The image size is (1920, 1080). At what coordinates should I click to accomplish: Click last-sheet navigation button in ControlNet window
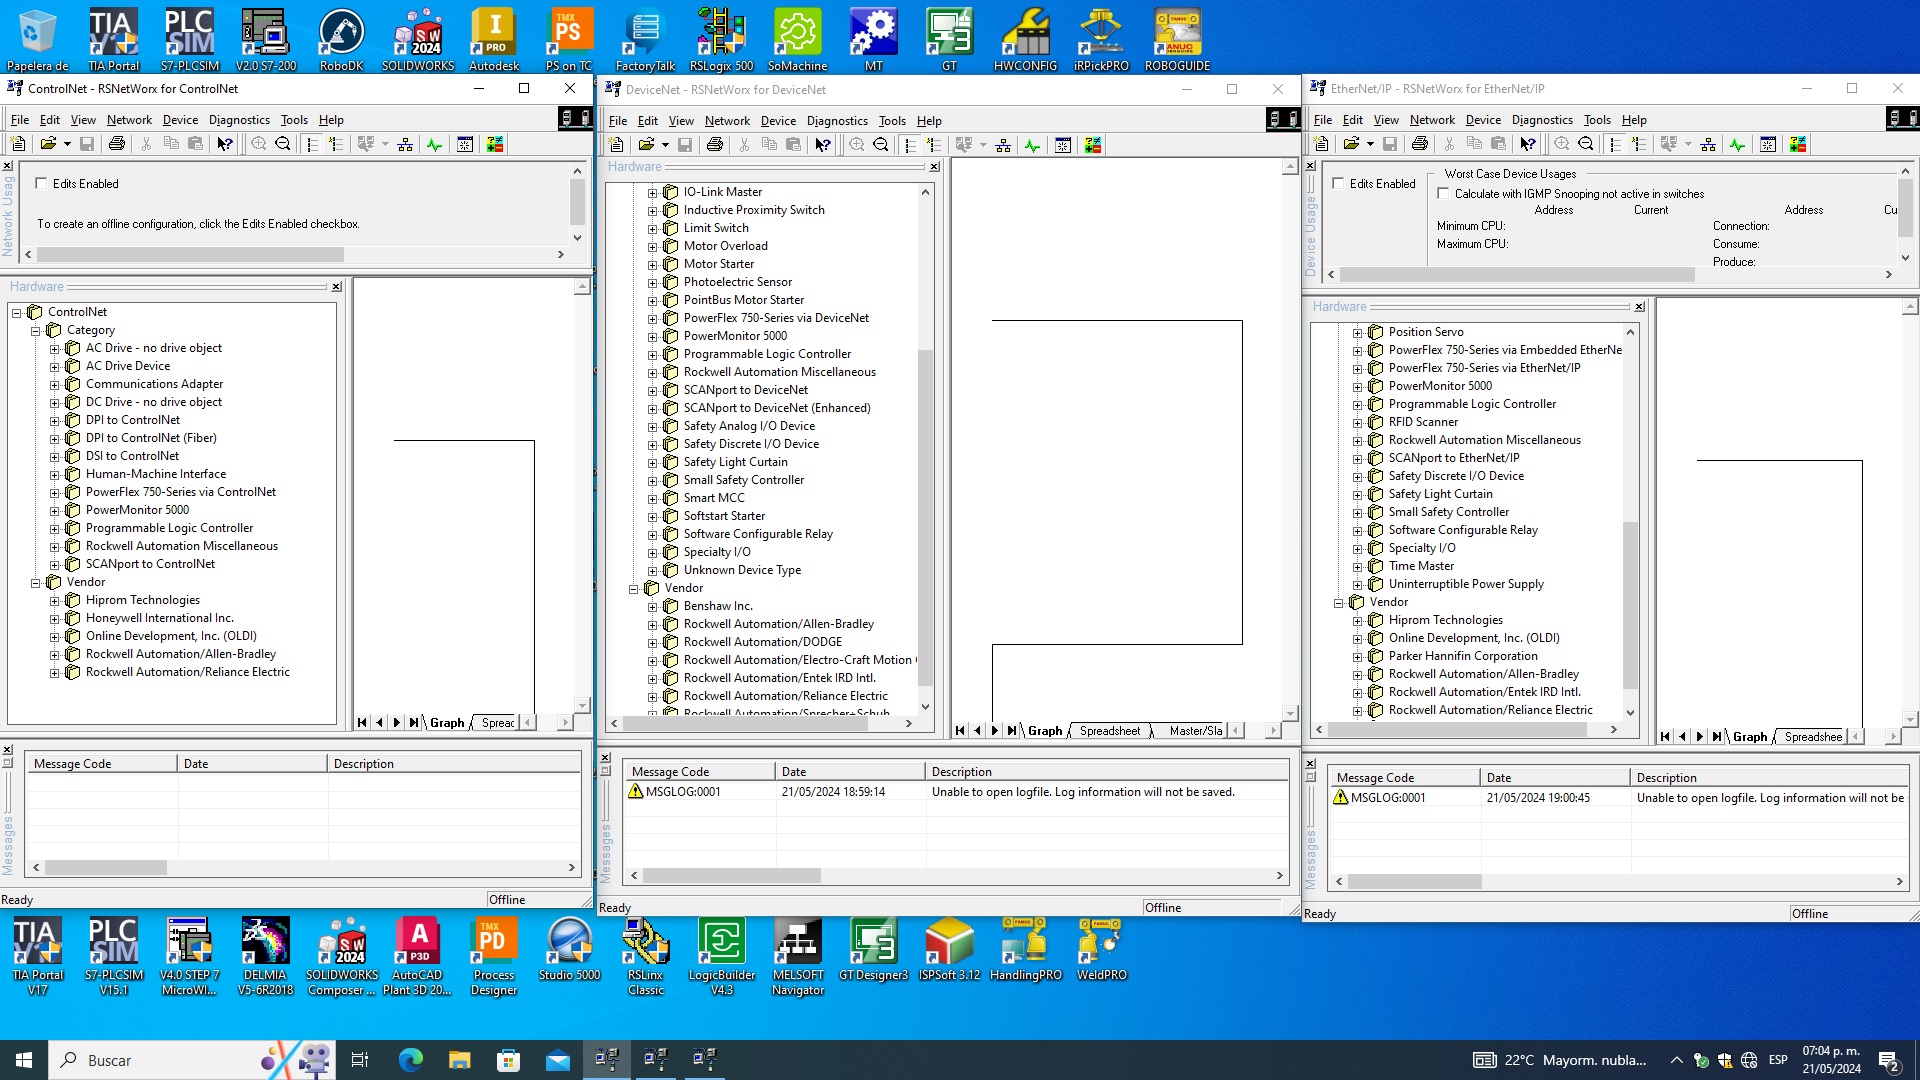tap(414, 723)
